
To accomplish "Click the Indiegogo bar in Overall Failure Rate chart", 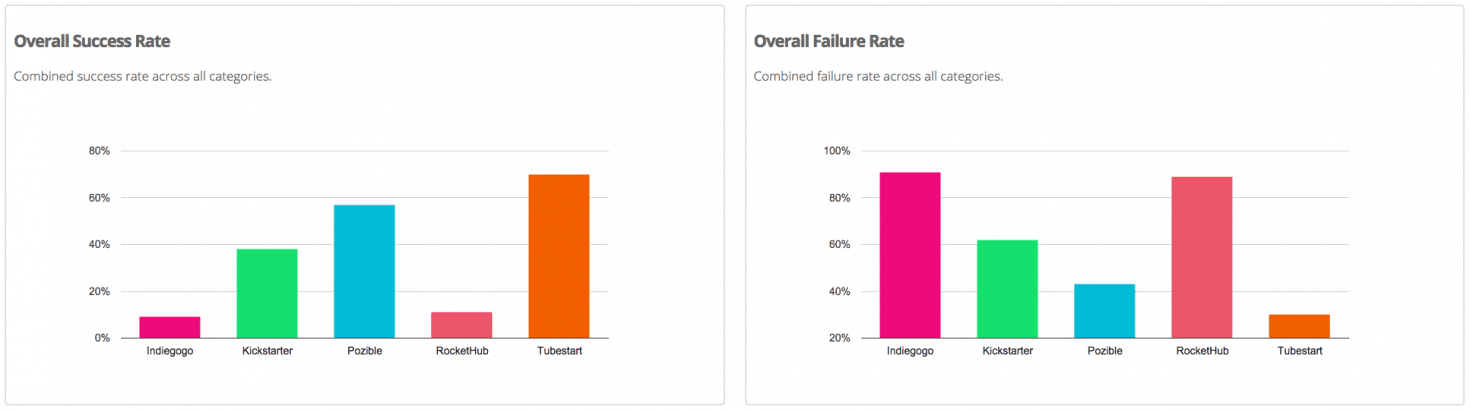I will click(x=910, y=255).
